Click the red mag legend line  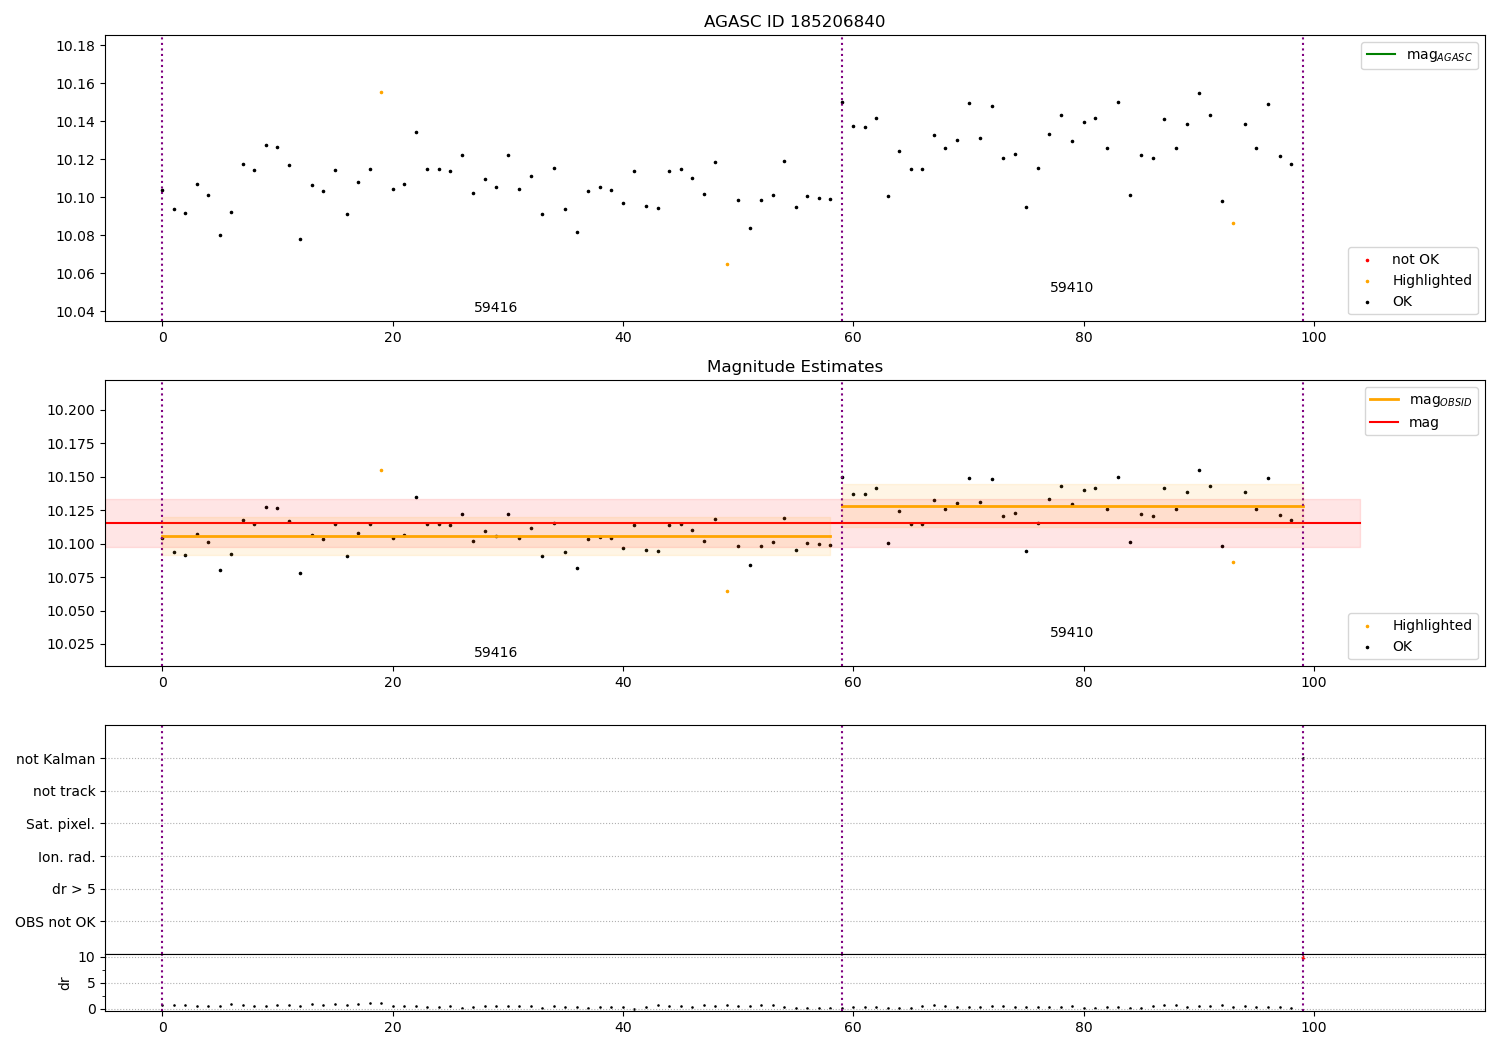point(1385,423)
